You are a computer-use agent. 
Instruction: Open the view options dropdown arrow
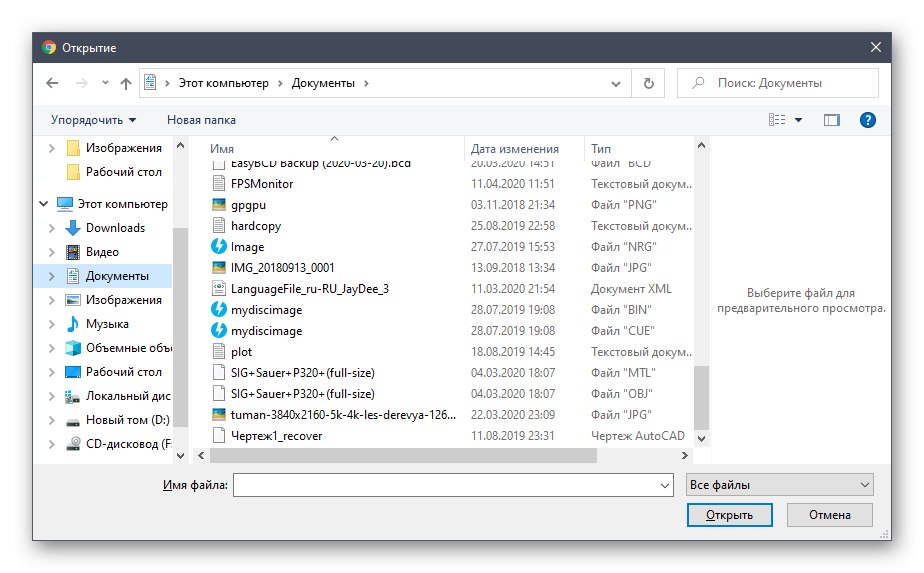tap(798, 120)
